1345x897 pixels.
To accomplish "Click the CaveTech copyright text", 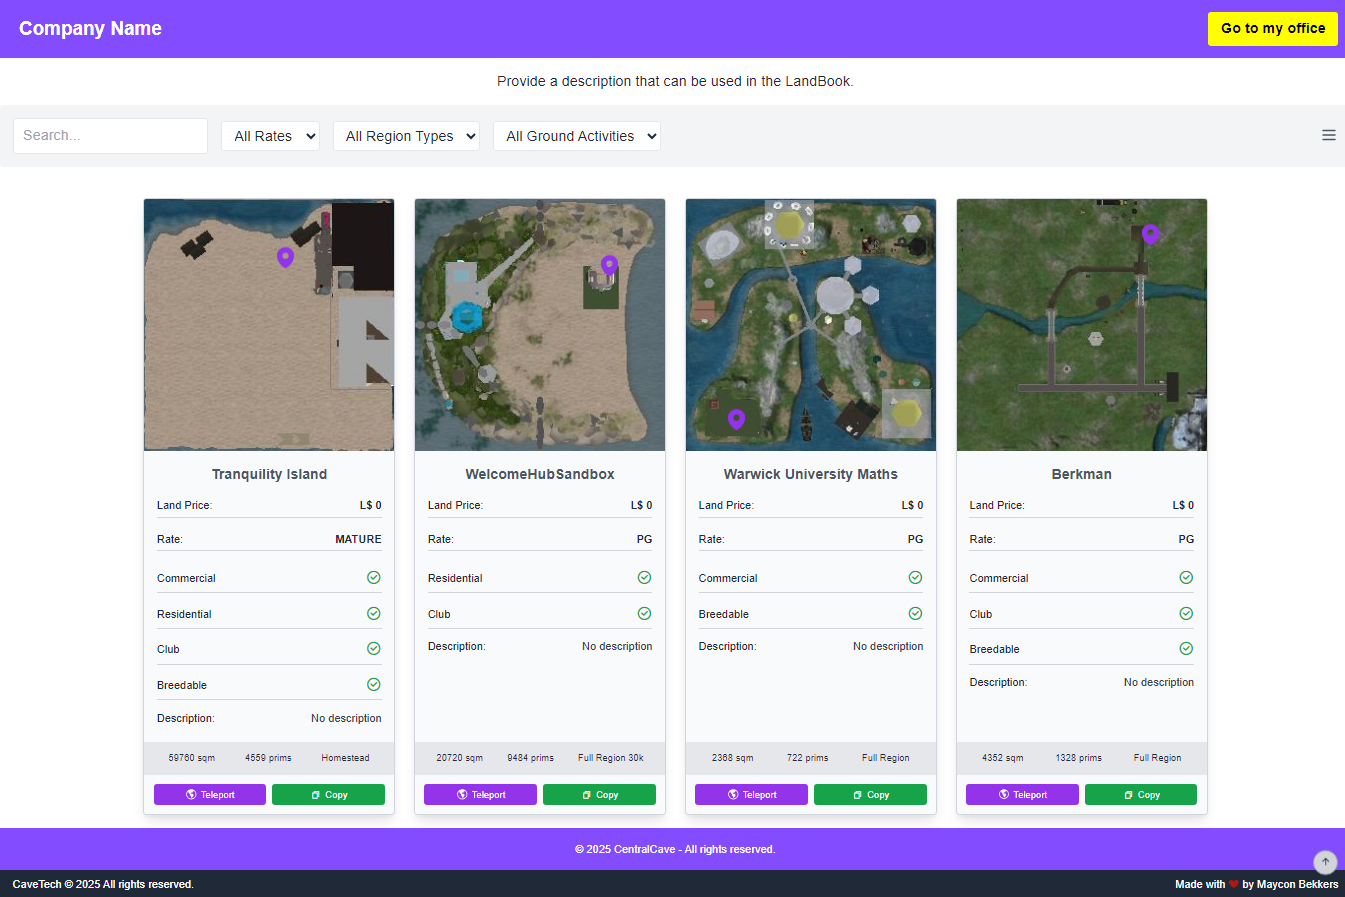I will tap(103, 884).
